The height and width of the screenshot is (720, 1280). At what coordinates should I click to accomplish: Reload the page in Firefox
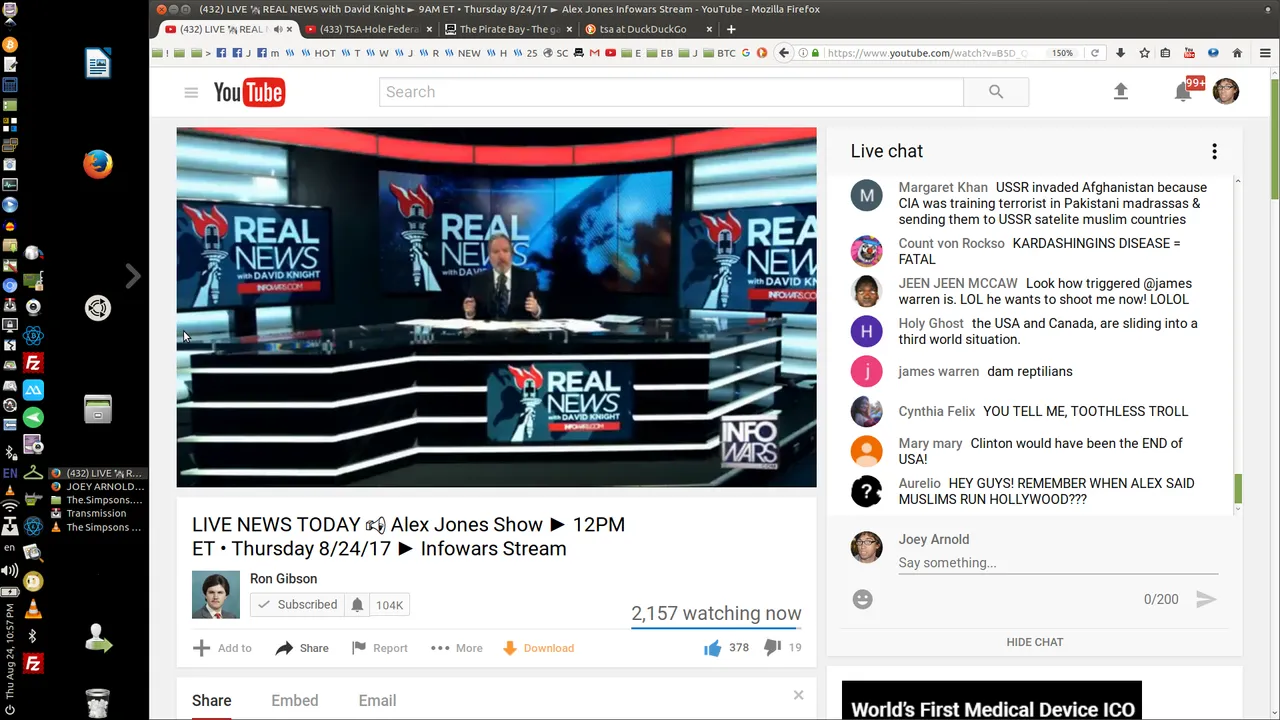pos(1095,53)
